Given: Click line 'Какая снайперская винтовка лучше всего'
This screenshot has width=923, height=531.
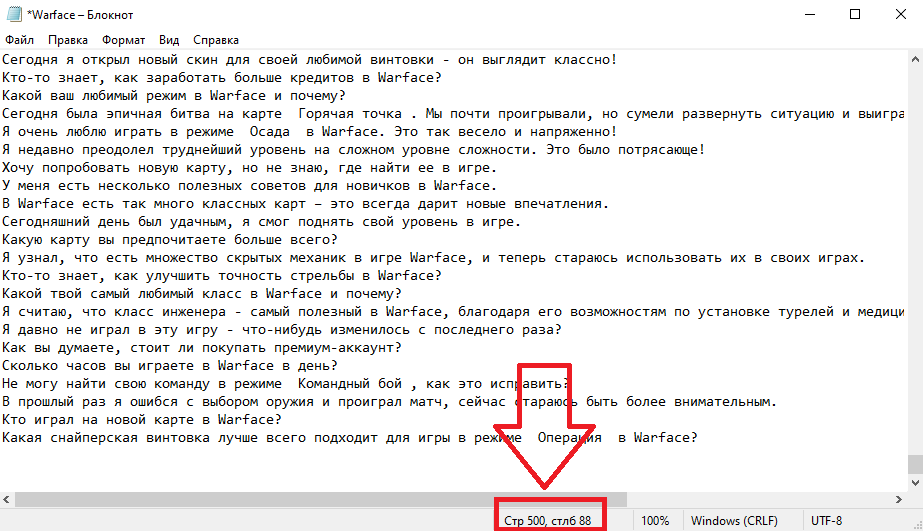Looking at the screenshot, I should (x=349, y=438).
